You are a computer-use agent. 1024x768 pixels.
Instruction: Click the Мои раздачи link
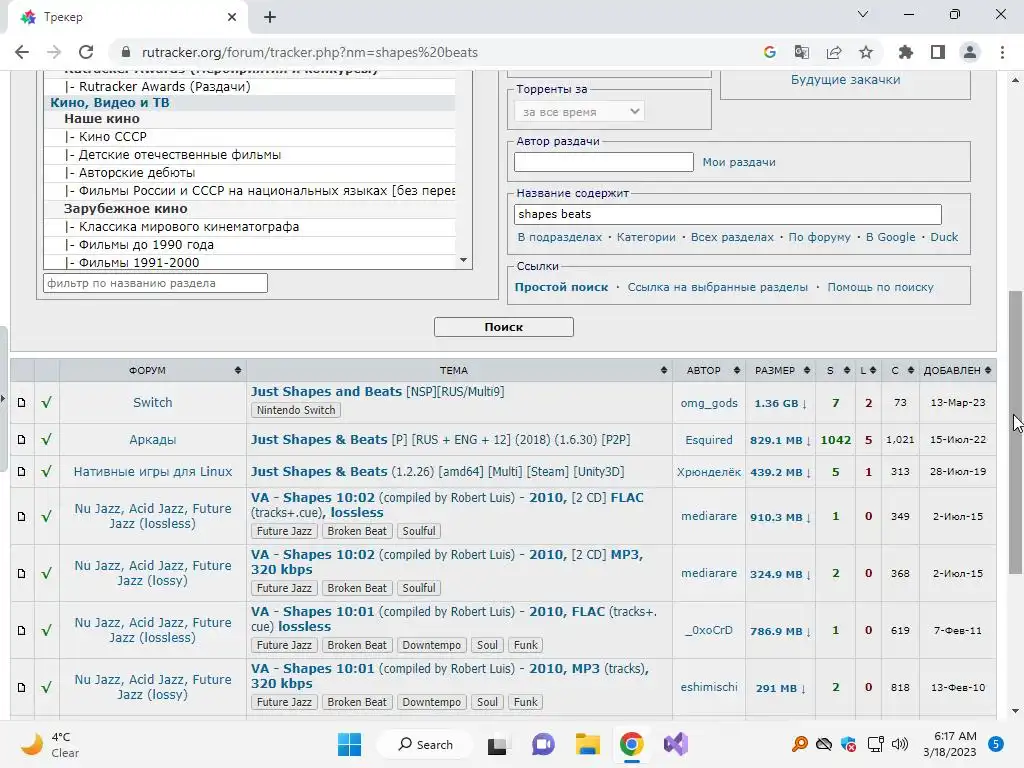[x=739, y=162]
